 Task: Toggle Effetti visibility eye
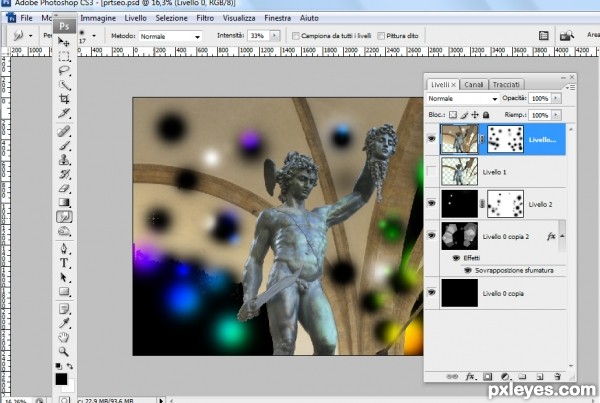(x=456, y=258)
